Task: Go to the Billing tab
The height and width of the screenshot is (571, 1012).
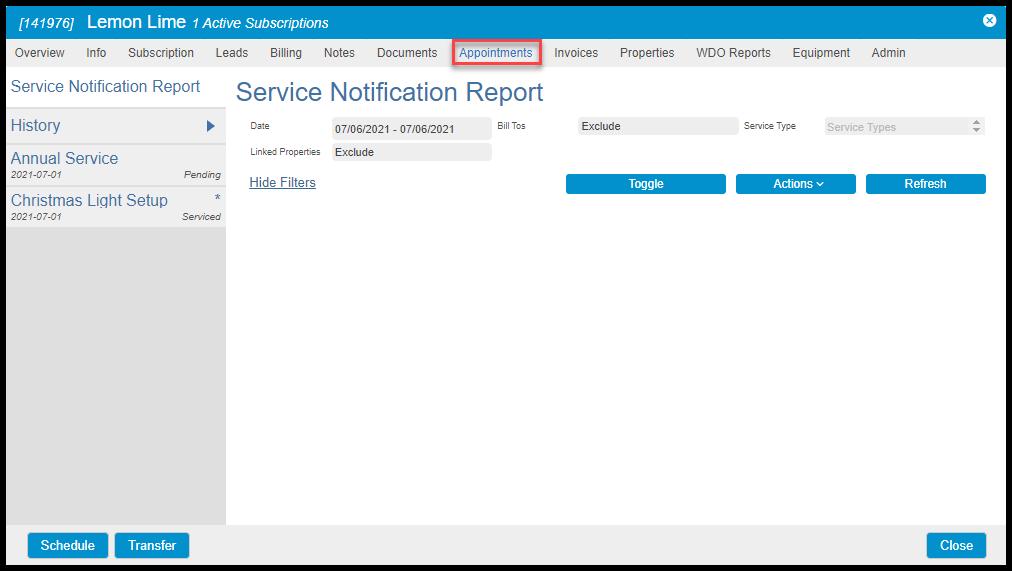Action: click(x=285, y=53)
